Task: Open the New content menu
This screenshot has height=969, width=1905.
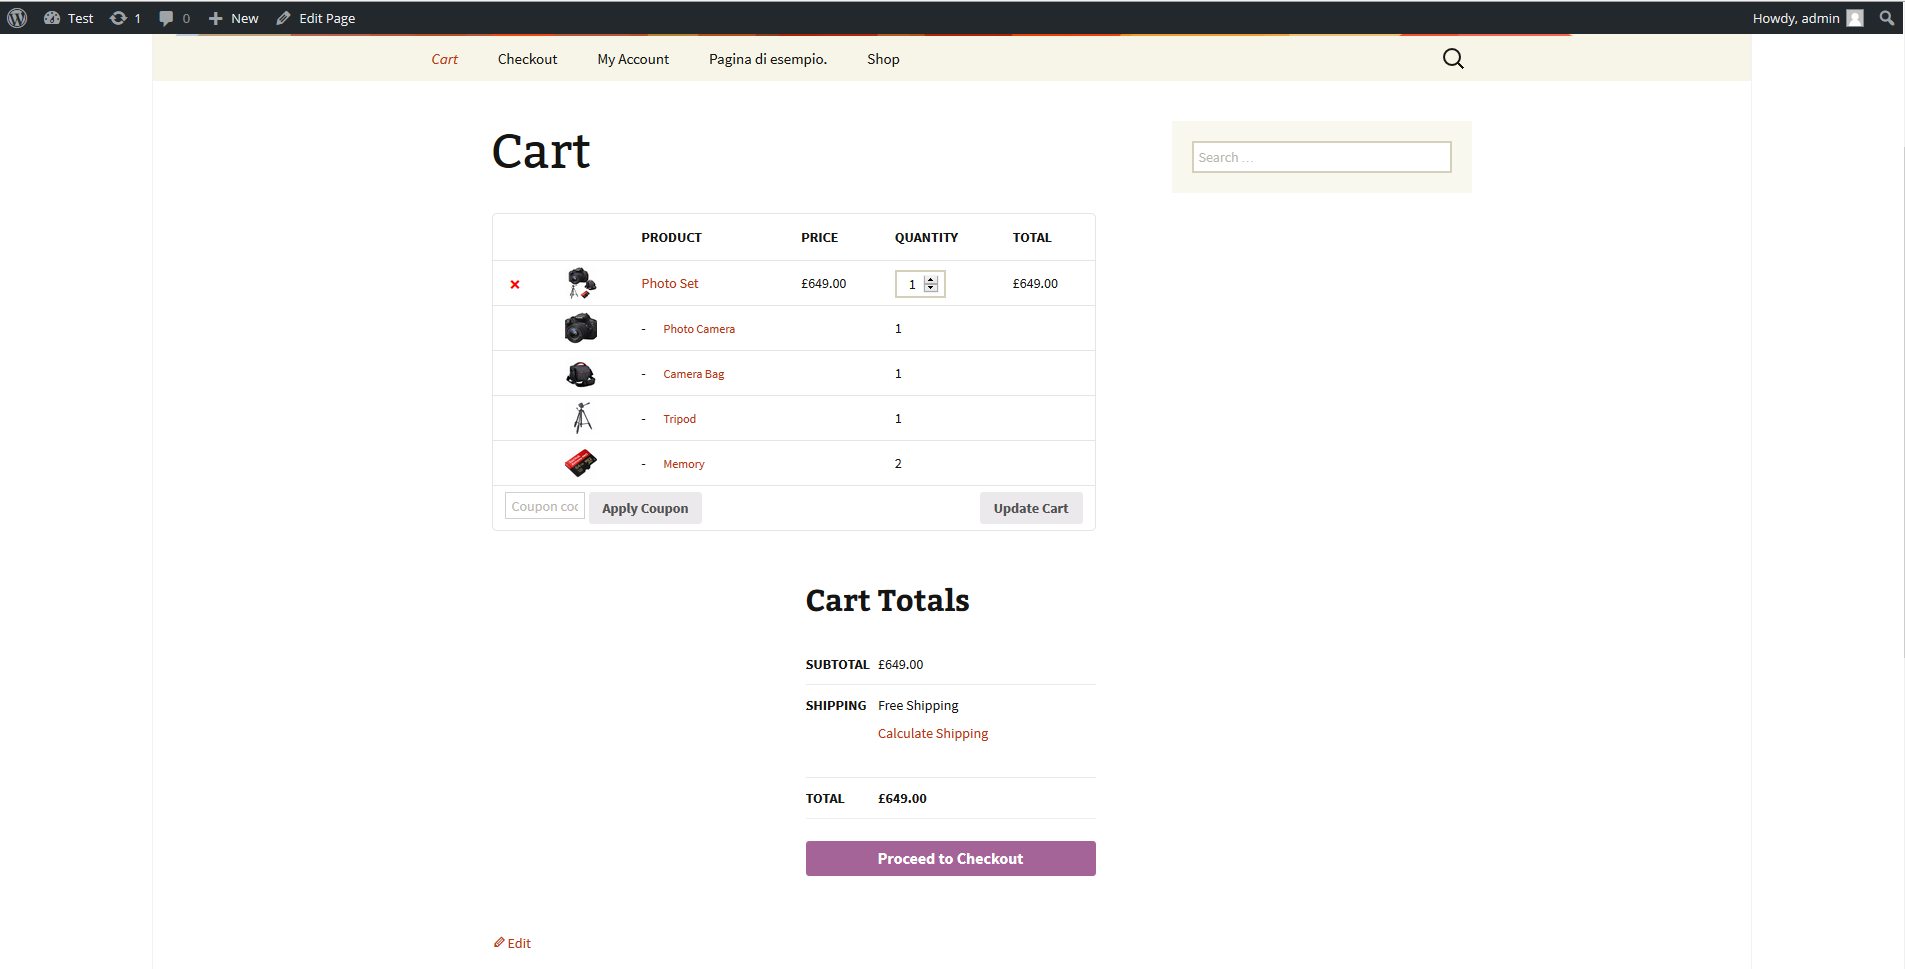Action: (x=233, y=18)
